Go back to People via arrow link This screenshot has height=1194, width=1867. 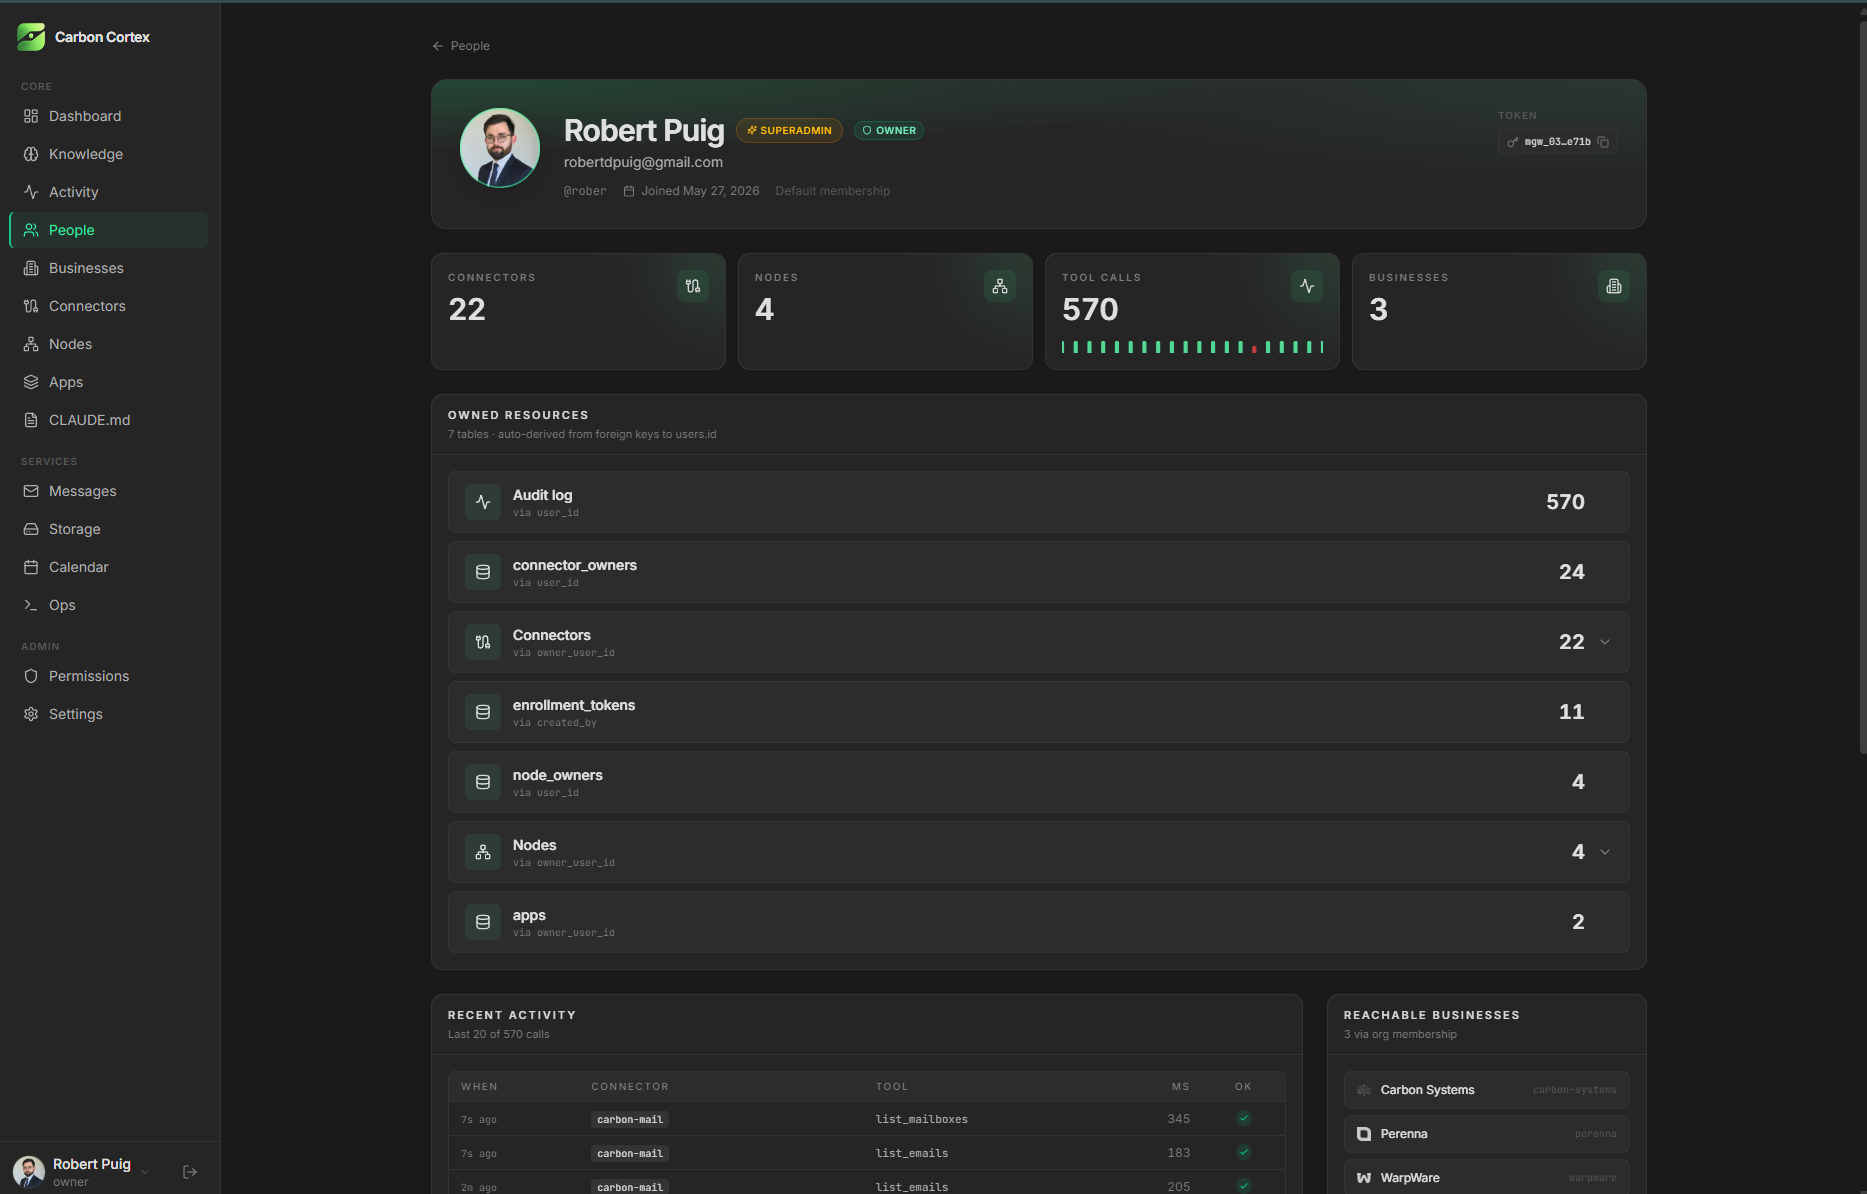click(461, 46)
